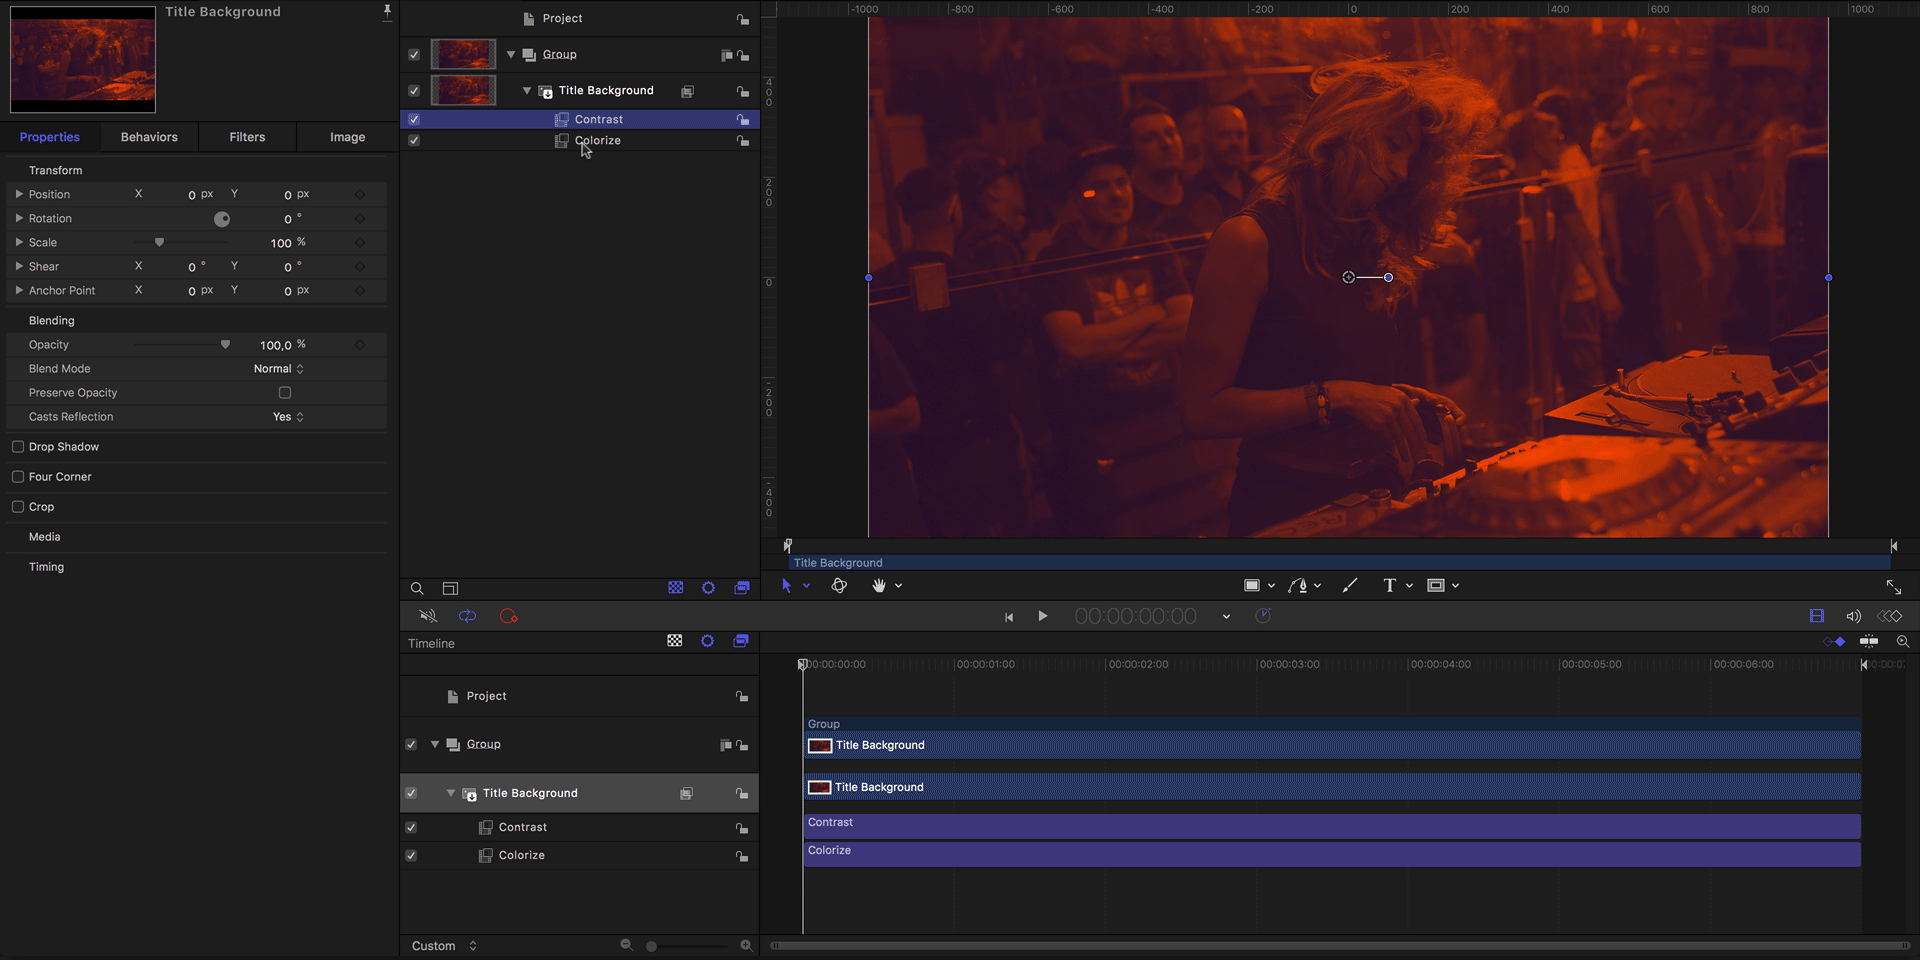
Task: Uncheck Group visibility in Layers list
Action: pyautogui.click(x=414, y=55)
